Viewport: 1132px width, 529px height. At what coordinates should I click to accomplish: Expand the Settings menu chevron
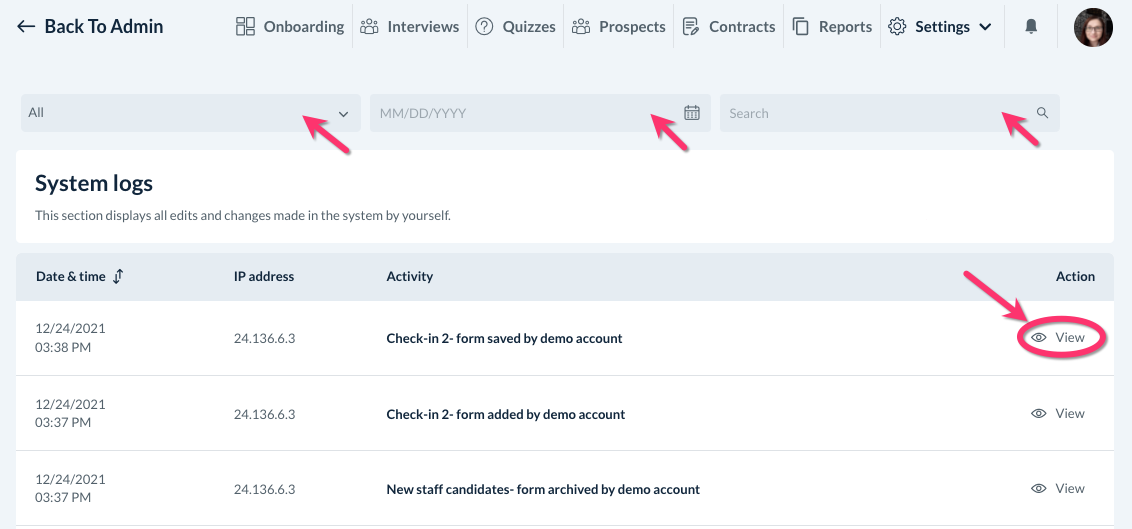(x=985, y=27)
